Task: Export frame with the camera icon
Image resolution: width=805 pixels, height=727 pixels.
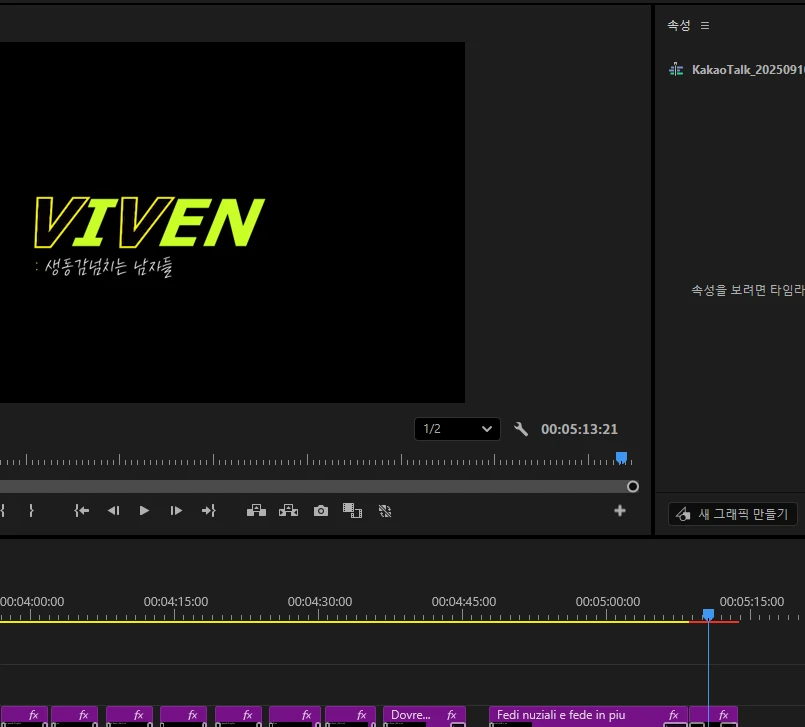Action: pos(321,511)
